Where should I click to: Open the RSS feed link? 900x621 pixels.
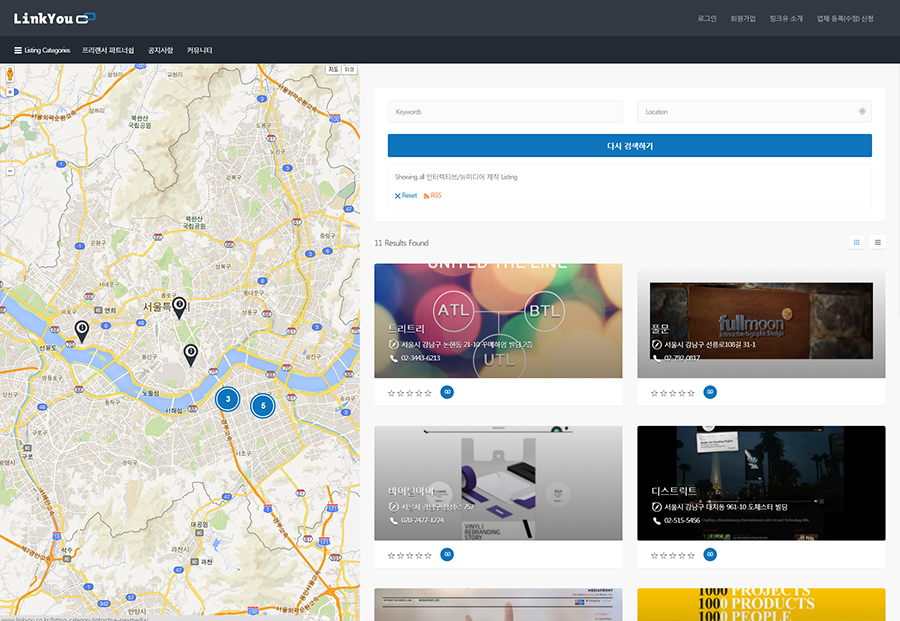432,196
